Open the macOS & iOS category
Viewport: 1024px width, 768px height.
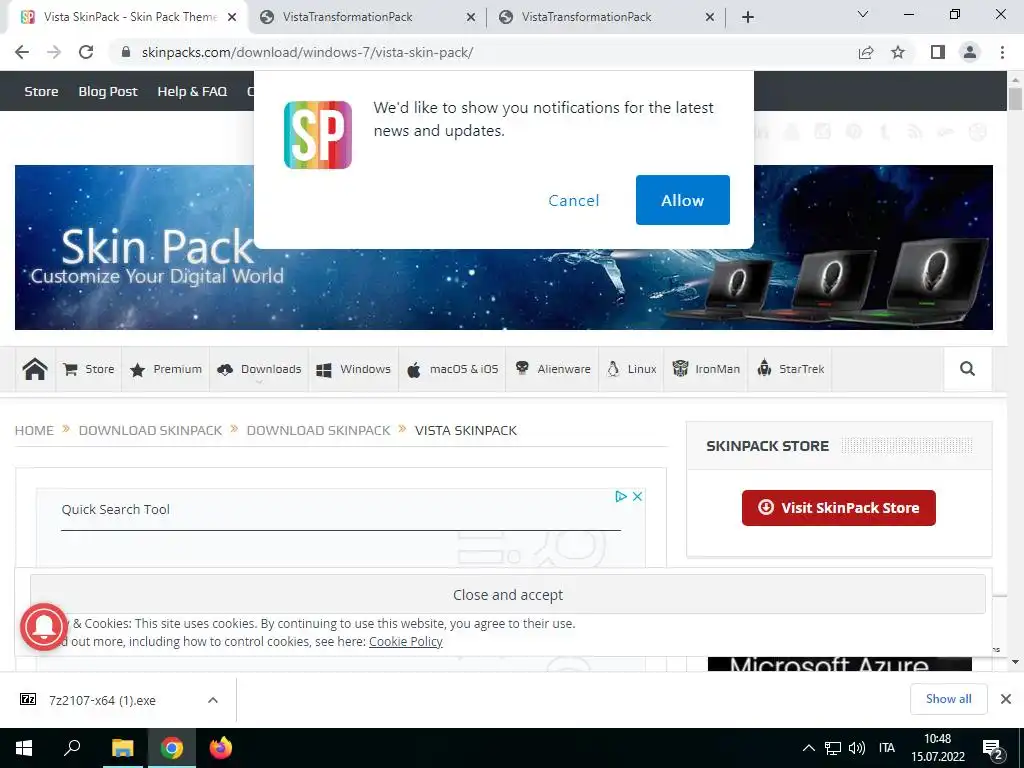pyautogui.click(x=453, y=369)
